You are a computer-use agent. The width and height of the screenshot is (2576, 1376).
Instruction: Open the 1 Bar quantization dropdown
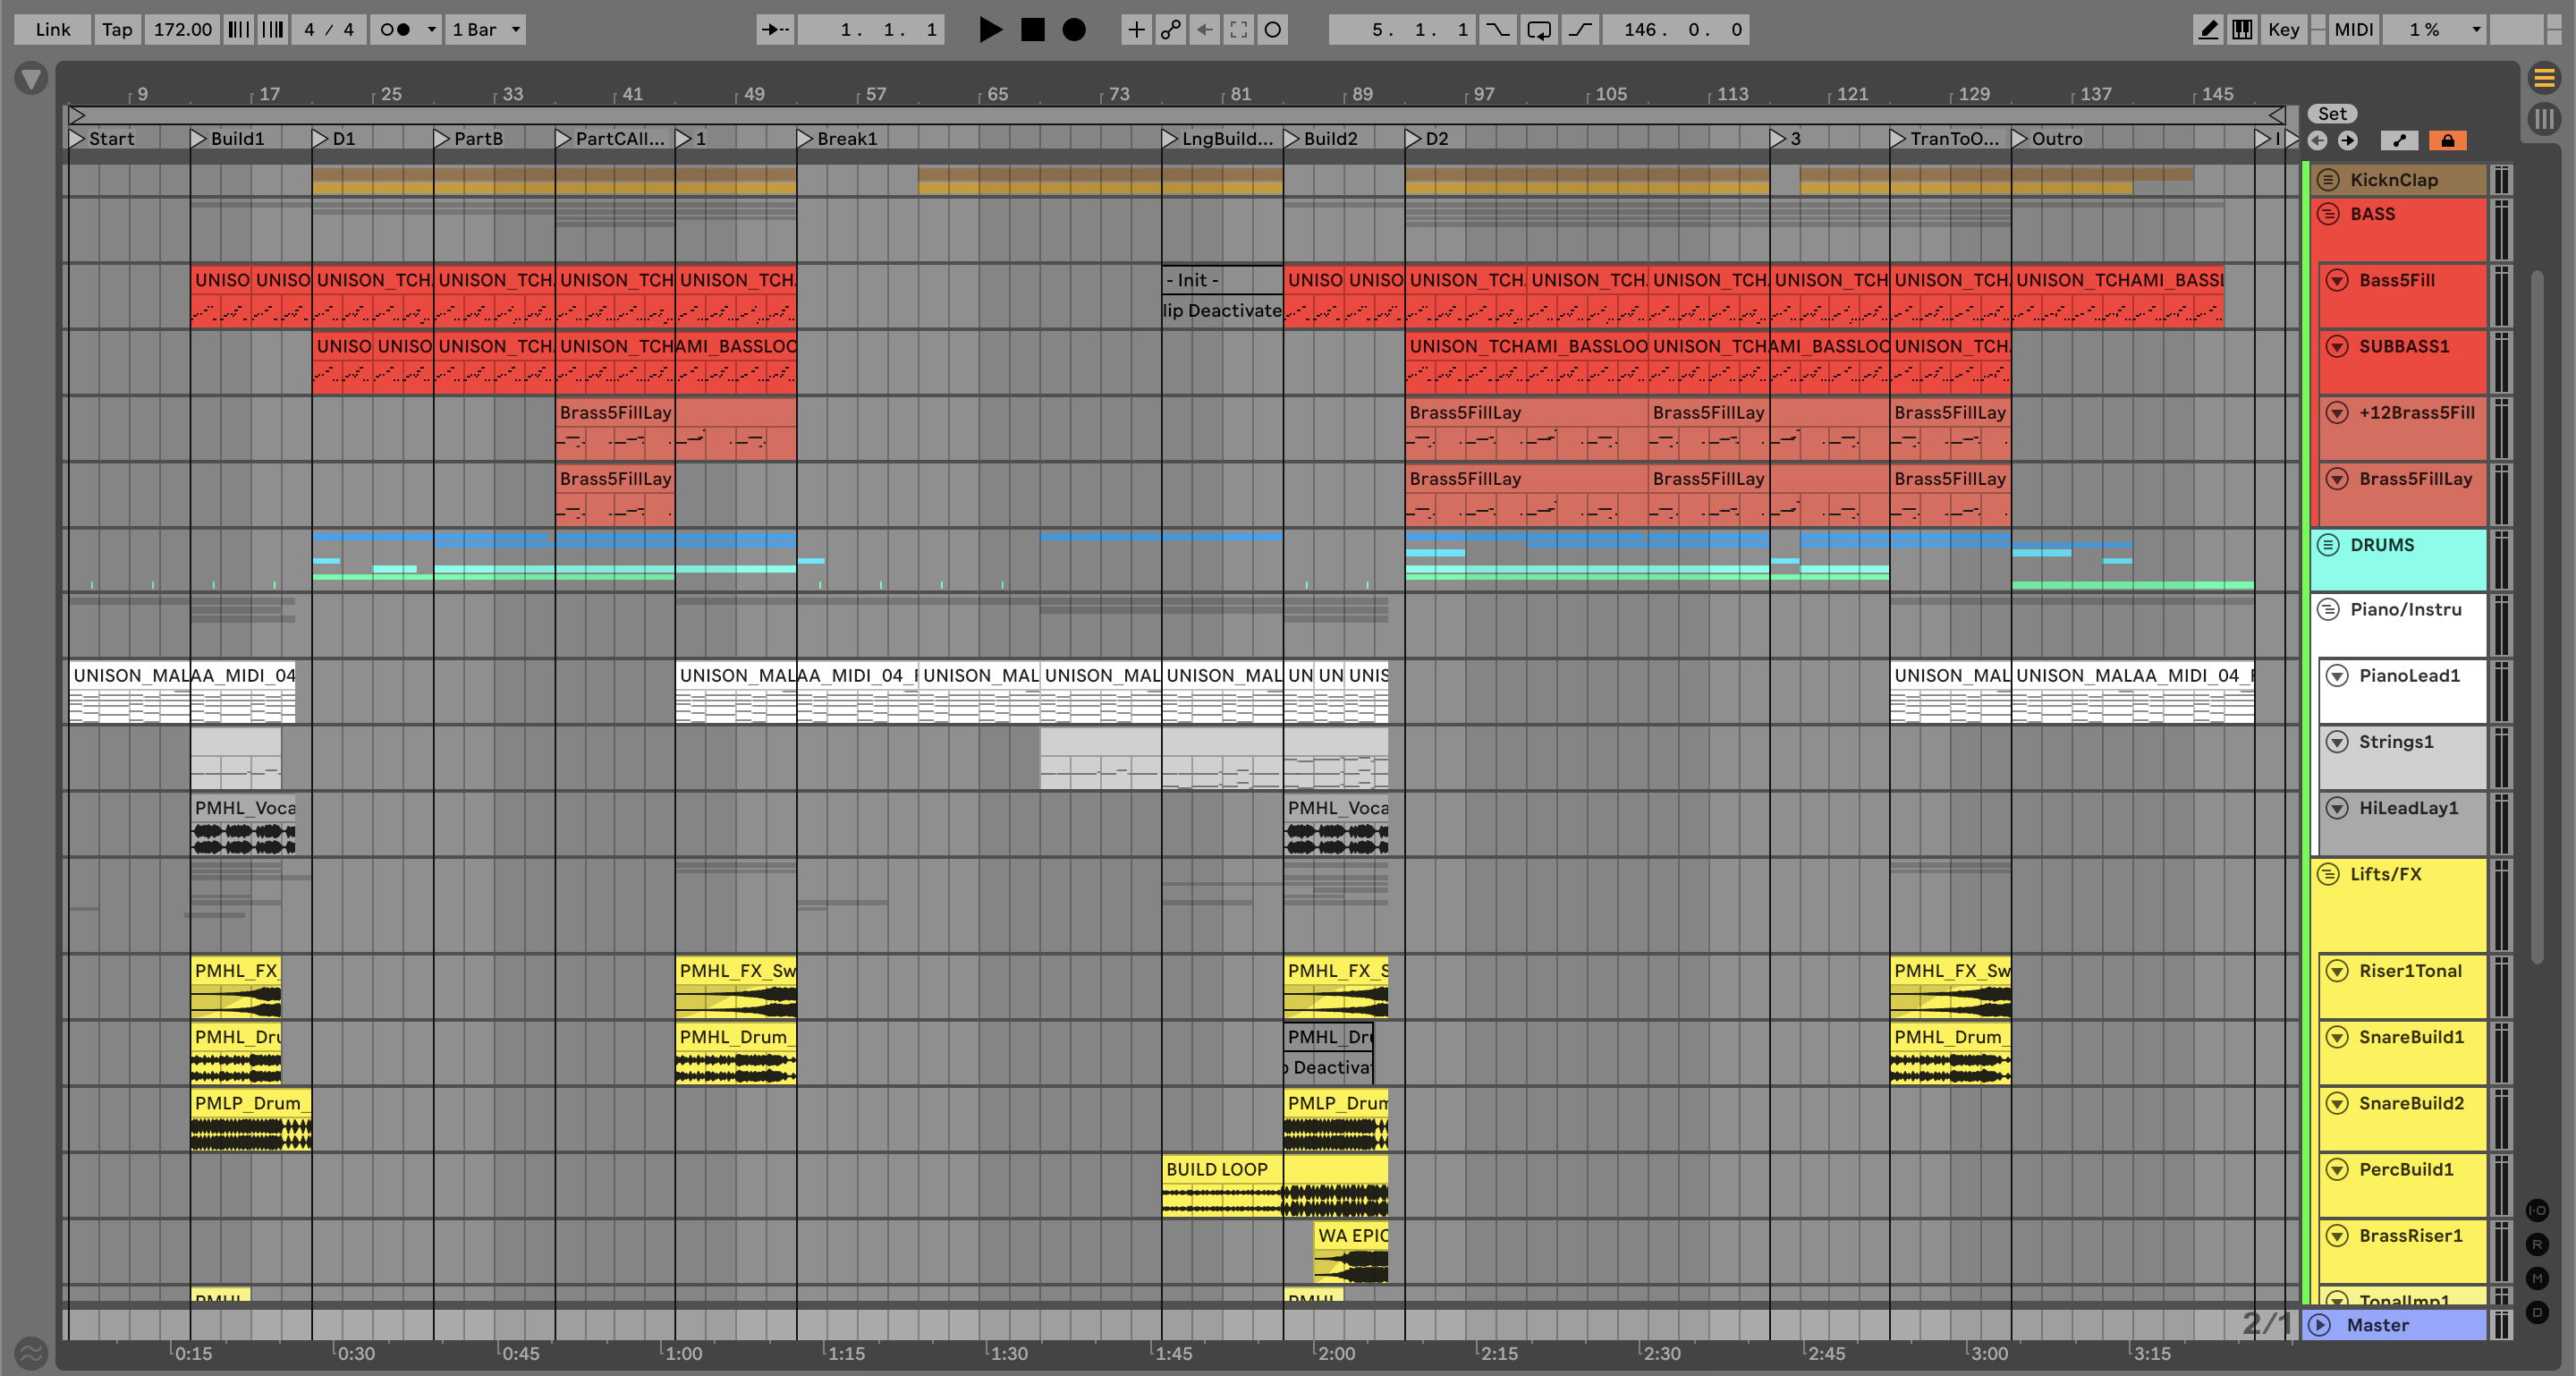[x=486, y=29]
